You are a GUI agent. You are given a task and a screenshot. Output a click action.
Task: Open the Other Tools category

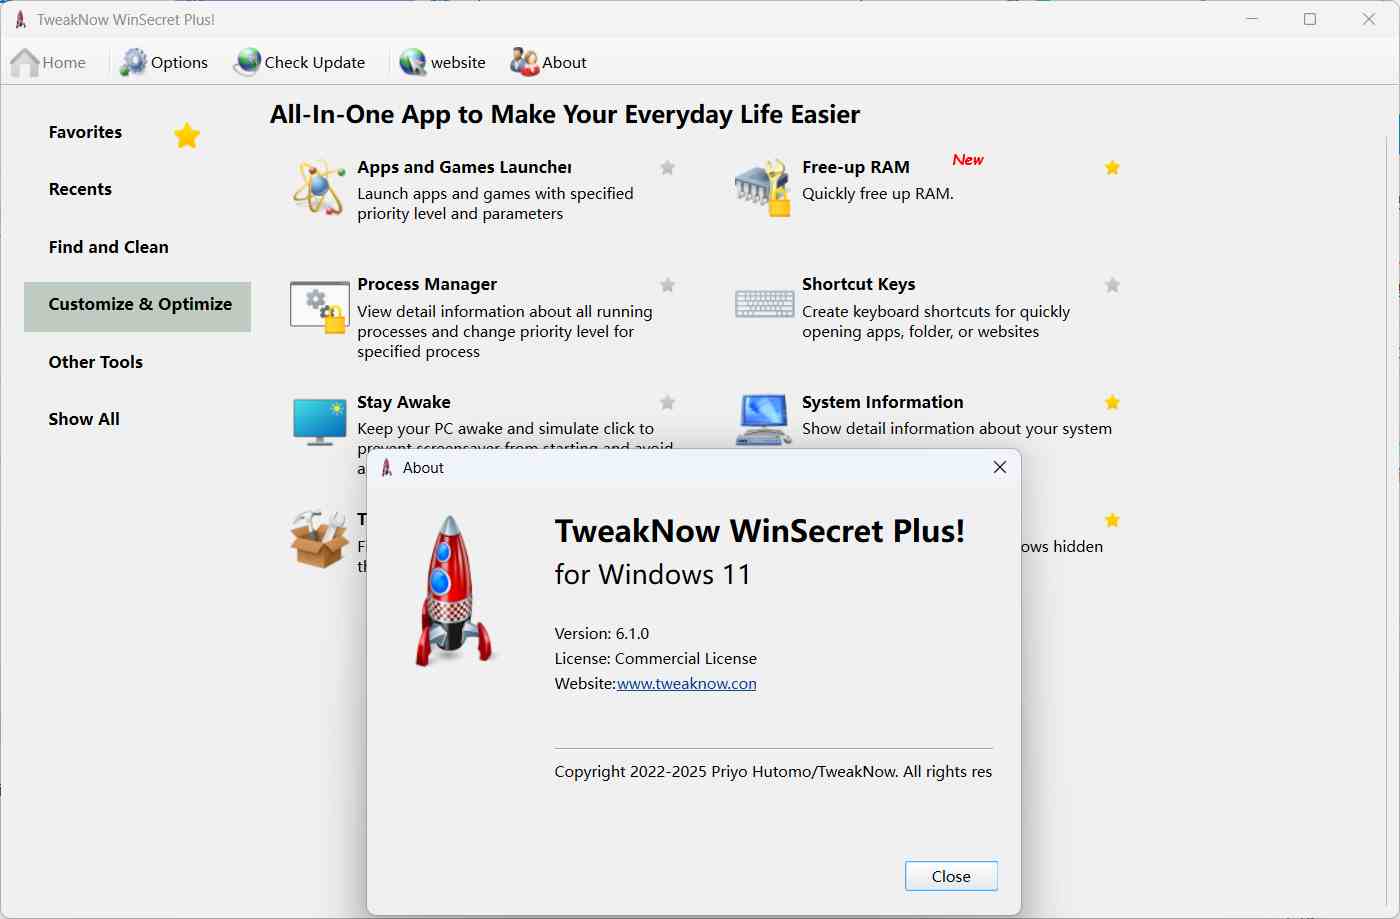pos(96,362)
